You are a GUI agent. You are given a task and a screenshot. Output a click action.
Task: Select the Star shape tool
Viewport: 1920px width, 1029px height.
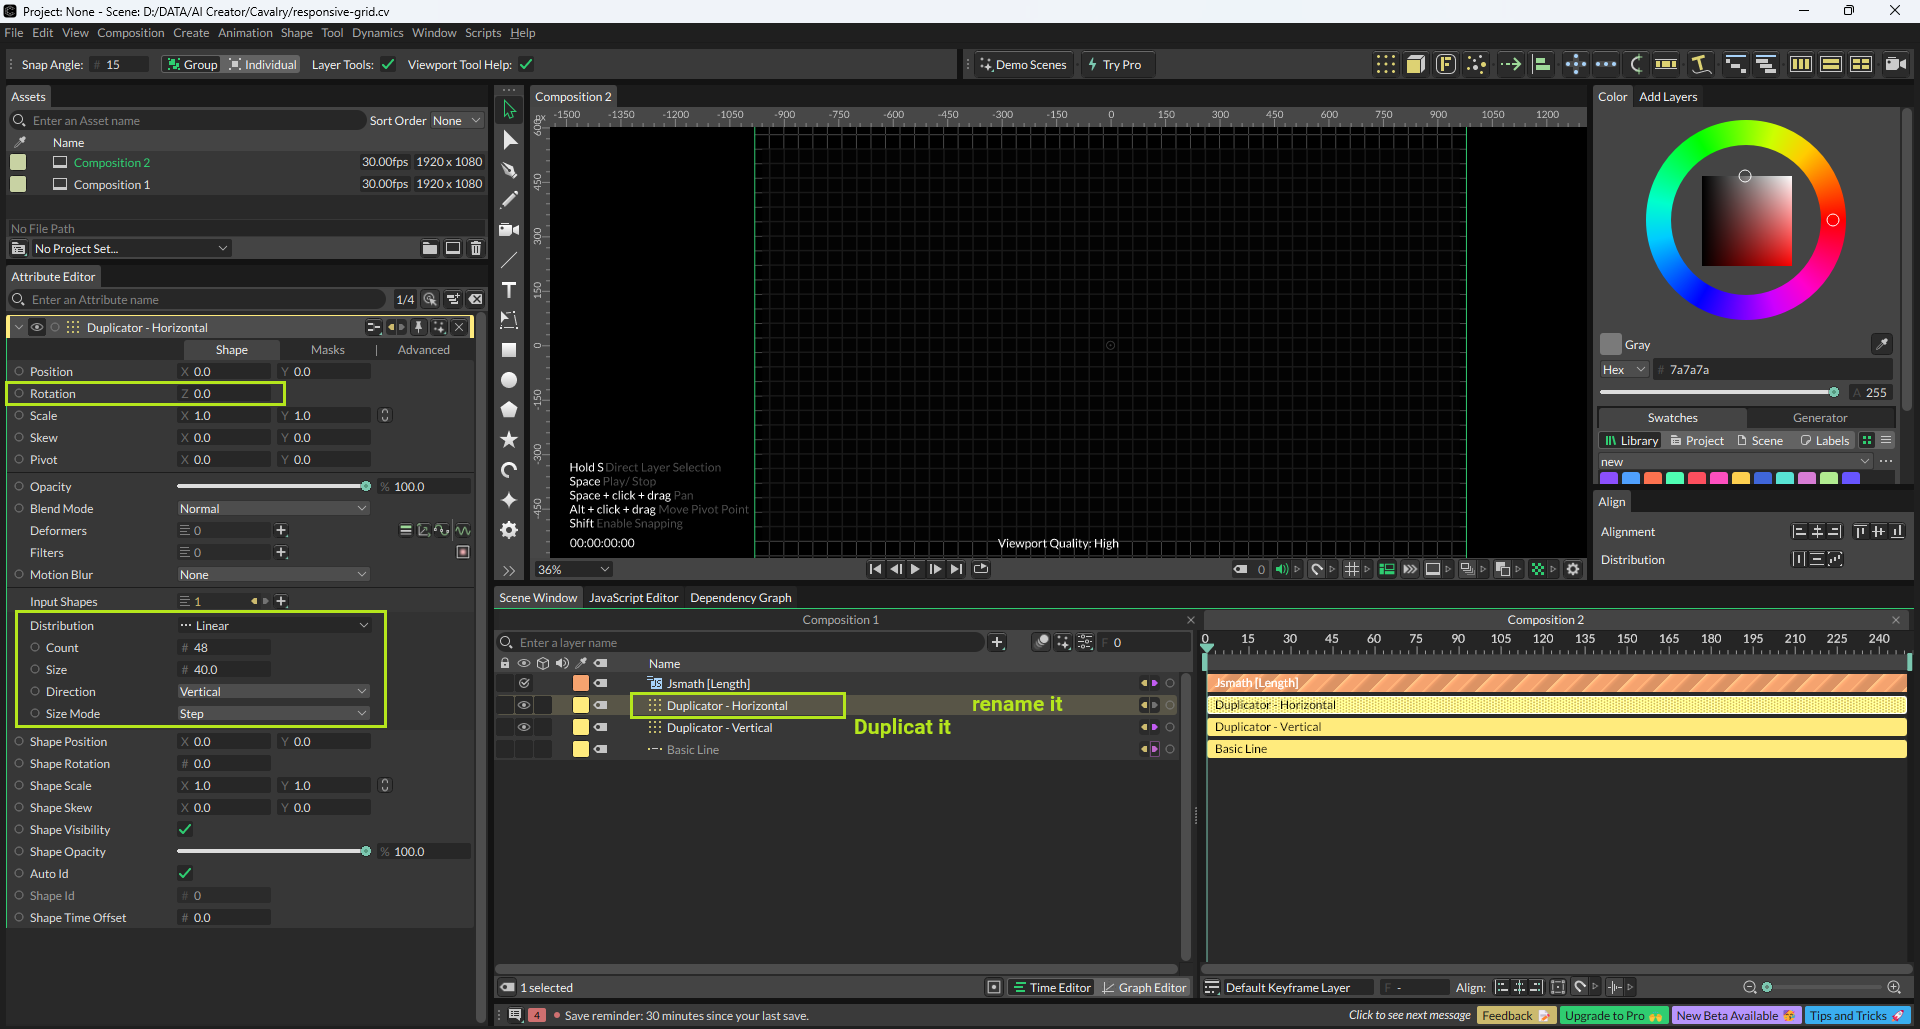(x=509, y=440)
